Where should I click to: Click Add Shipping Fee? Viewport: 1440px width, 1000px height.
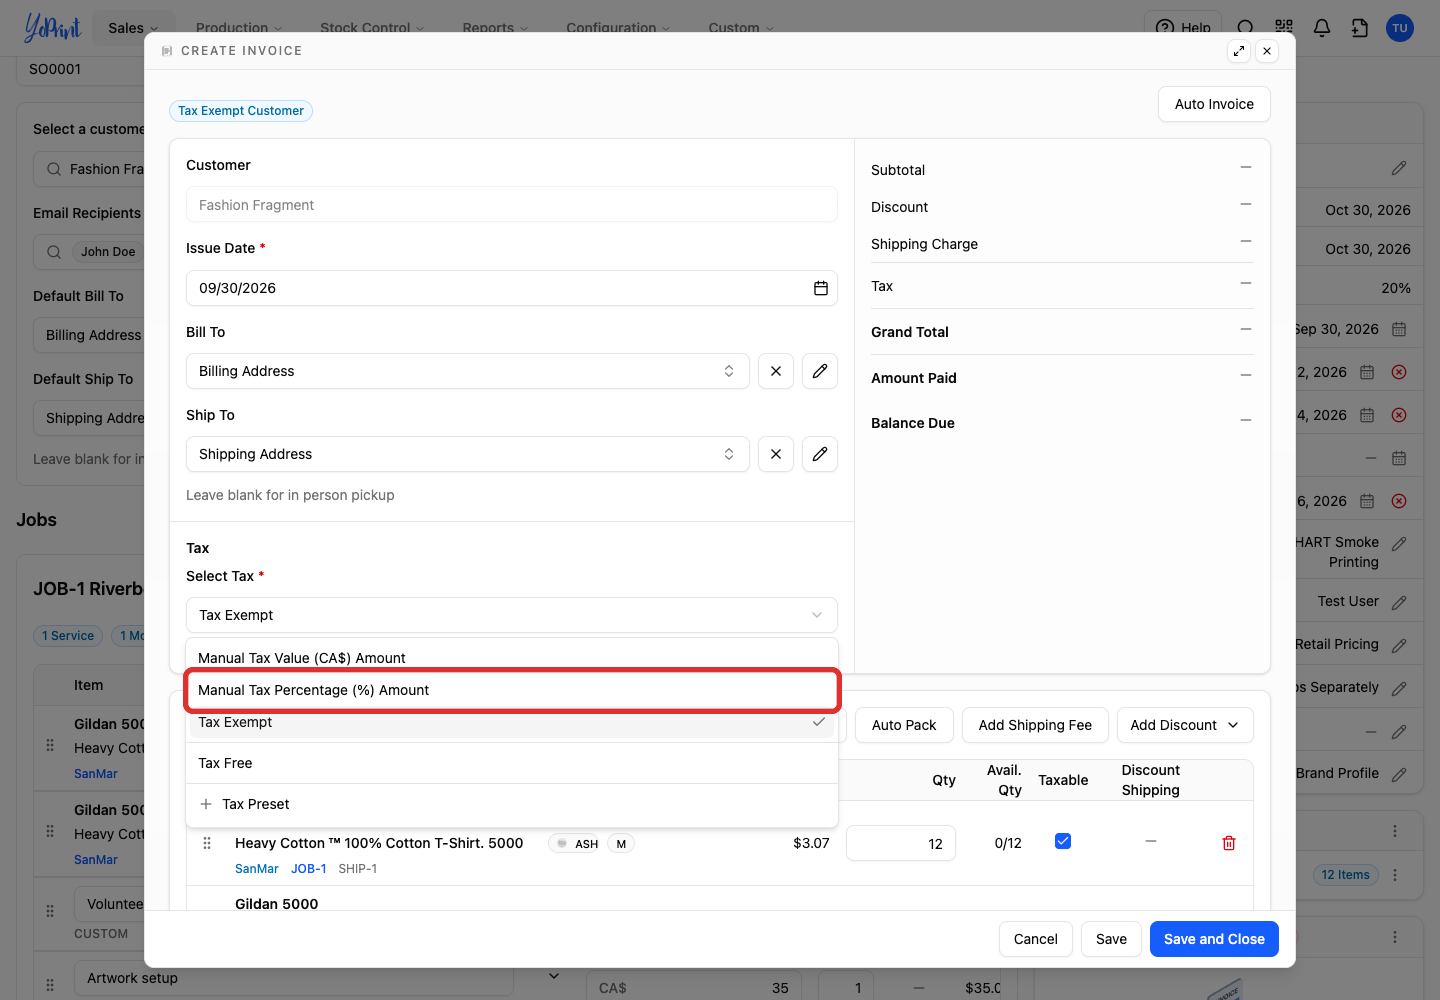pyautogui.click(x=1035, y=725)
